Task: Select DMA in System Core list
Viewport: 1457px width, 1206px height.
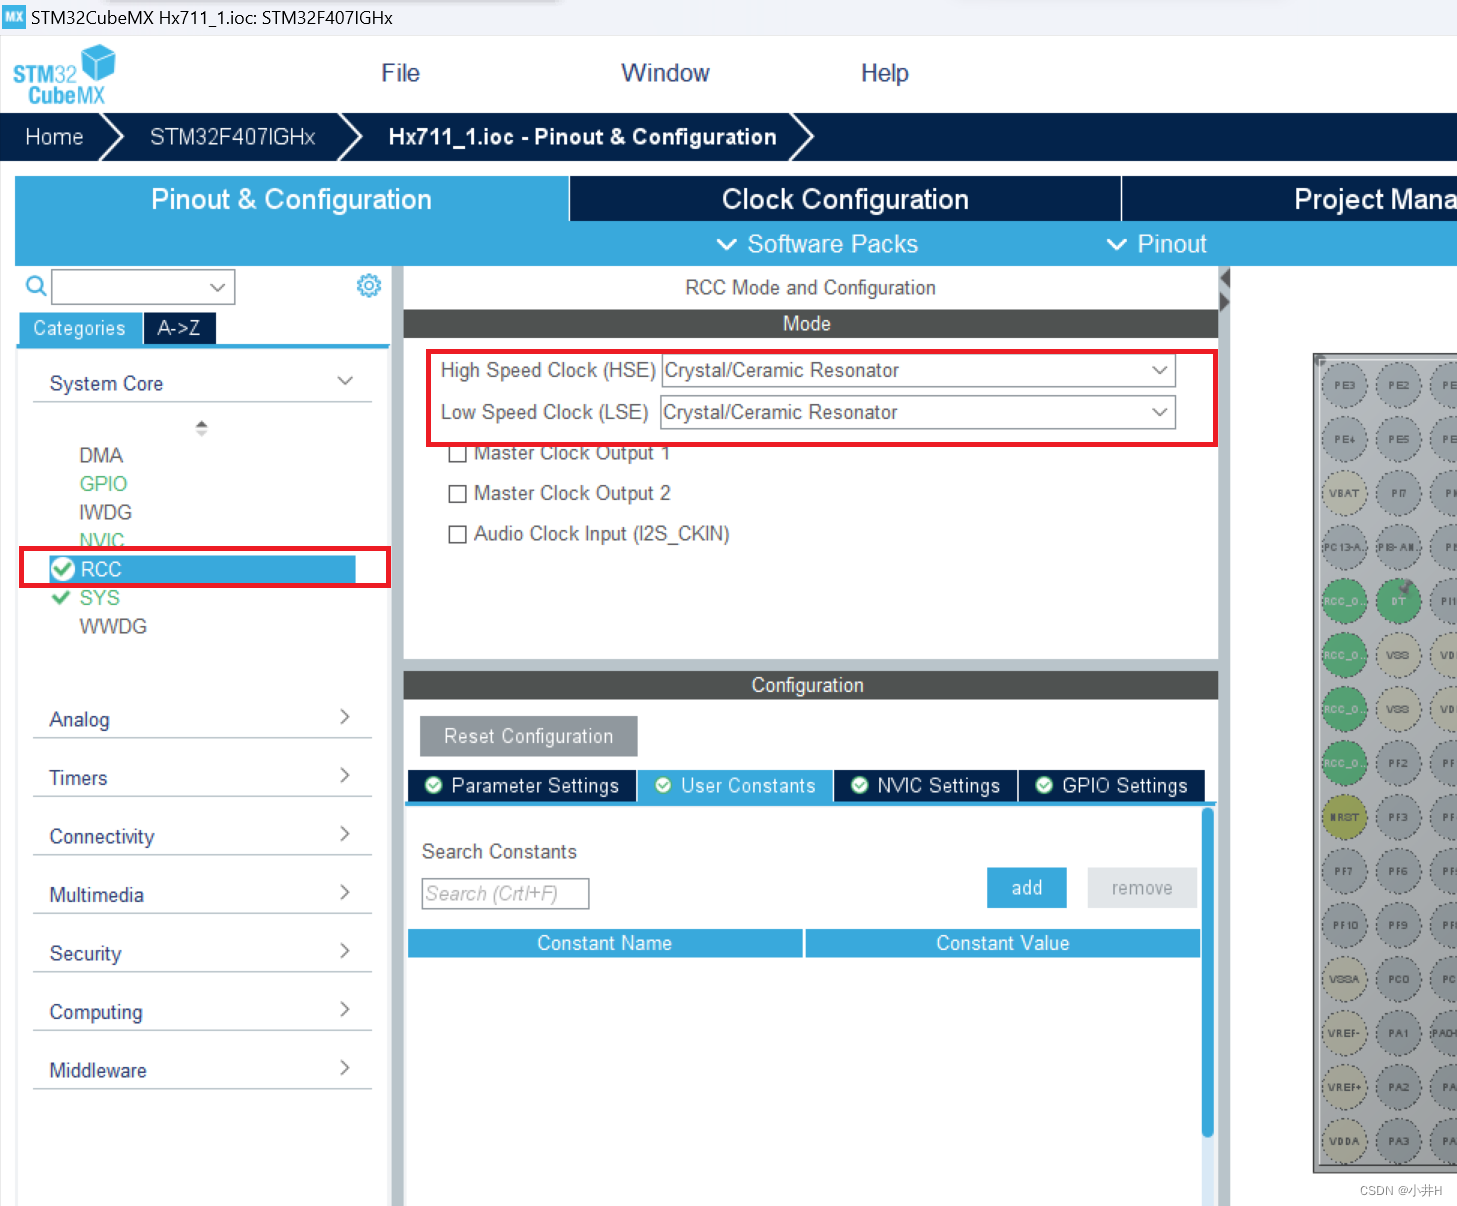Action: [x=101, y=455]
